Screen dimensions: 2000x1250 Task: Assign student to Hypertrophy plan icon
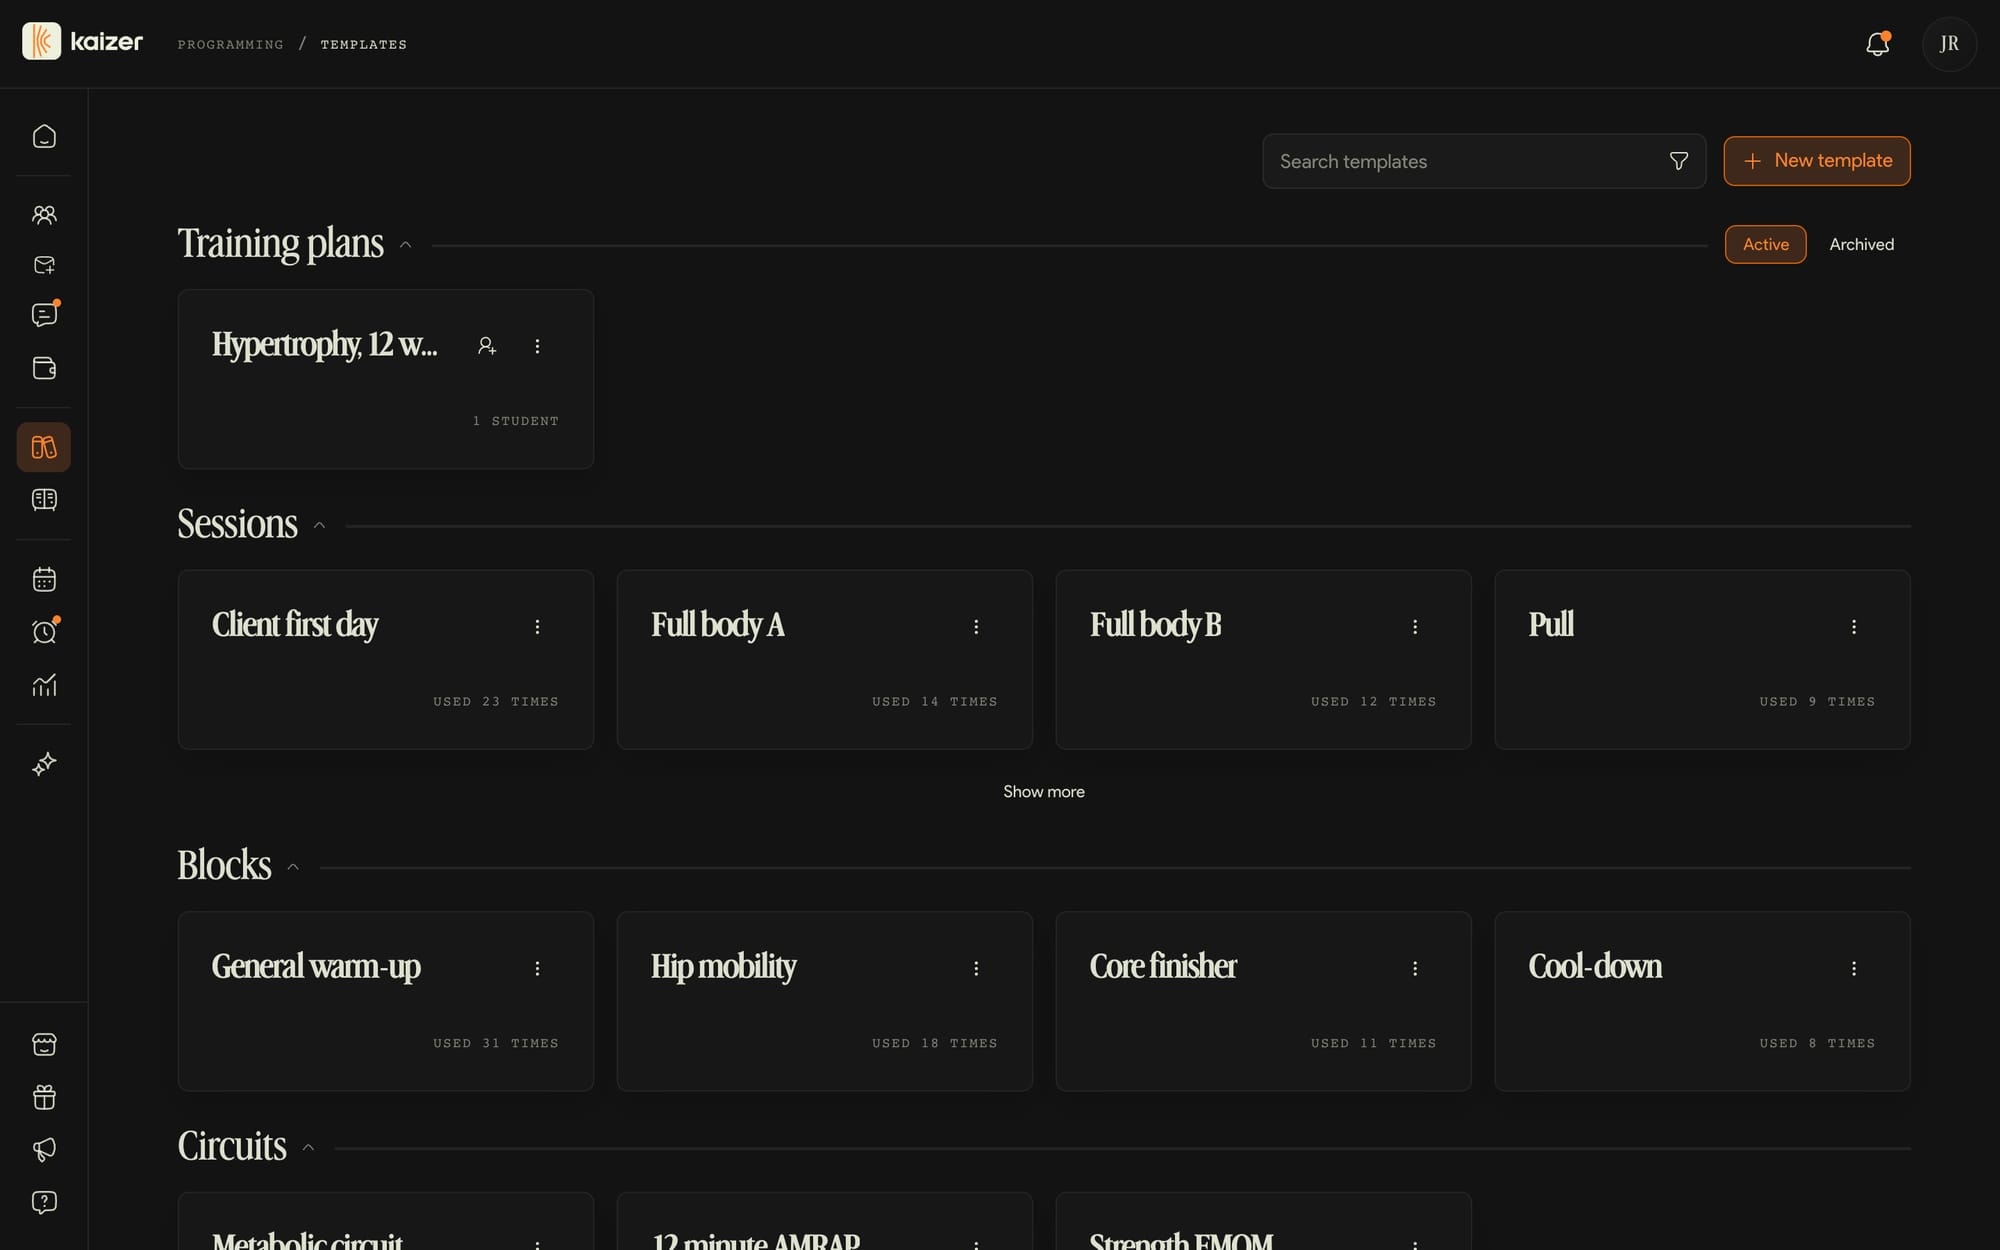click(487, 346)
